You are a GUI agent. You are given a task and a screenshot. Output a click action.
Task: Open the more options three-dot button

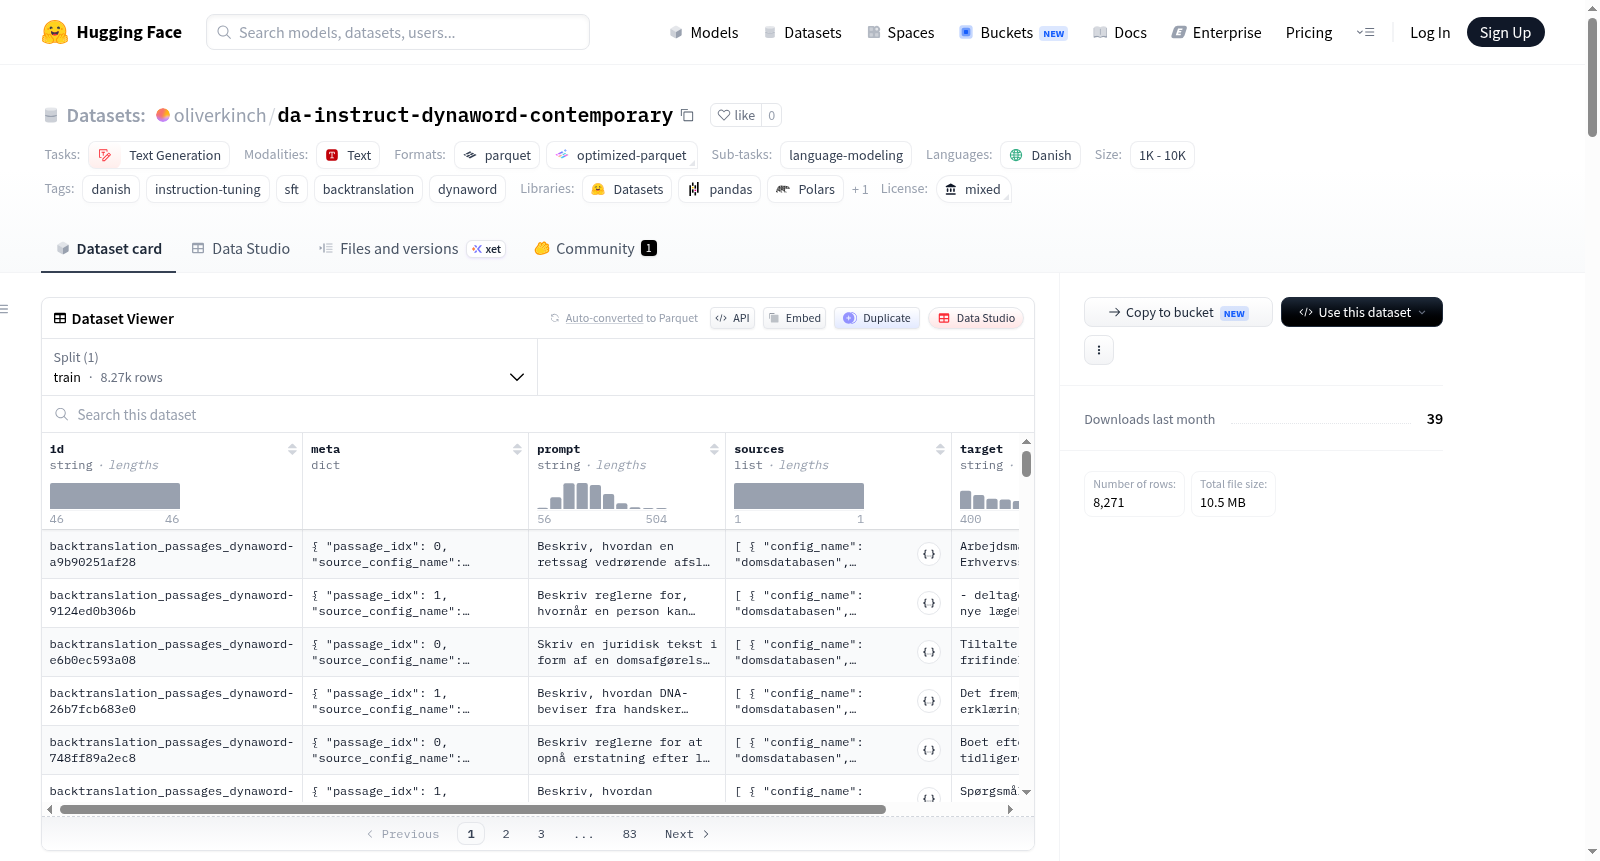click(x=1099, y=350)
